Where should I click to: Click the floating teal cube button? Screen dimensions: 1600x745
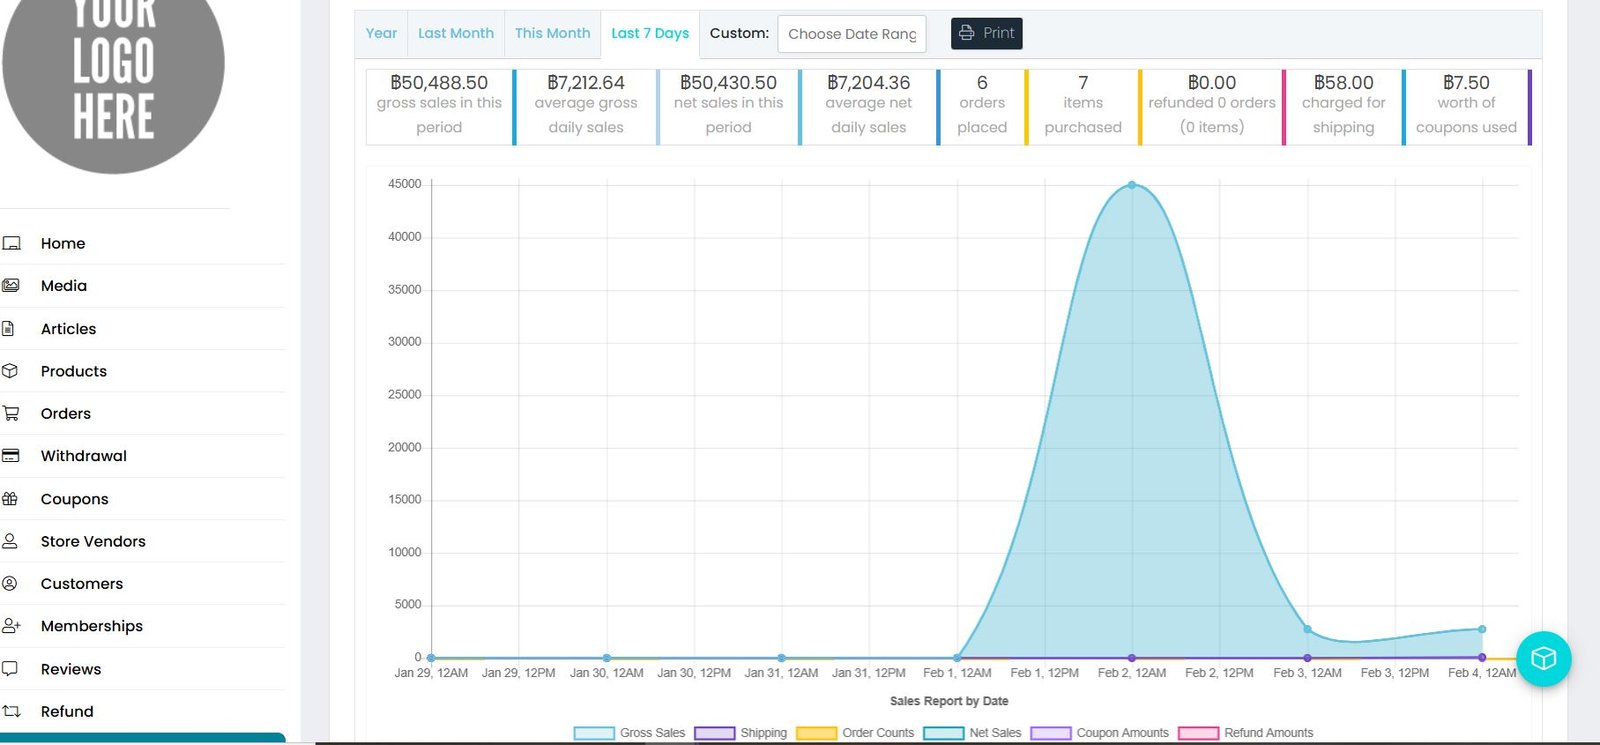coord(1543,658)
